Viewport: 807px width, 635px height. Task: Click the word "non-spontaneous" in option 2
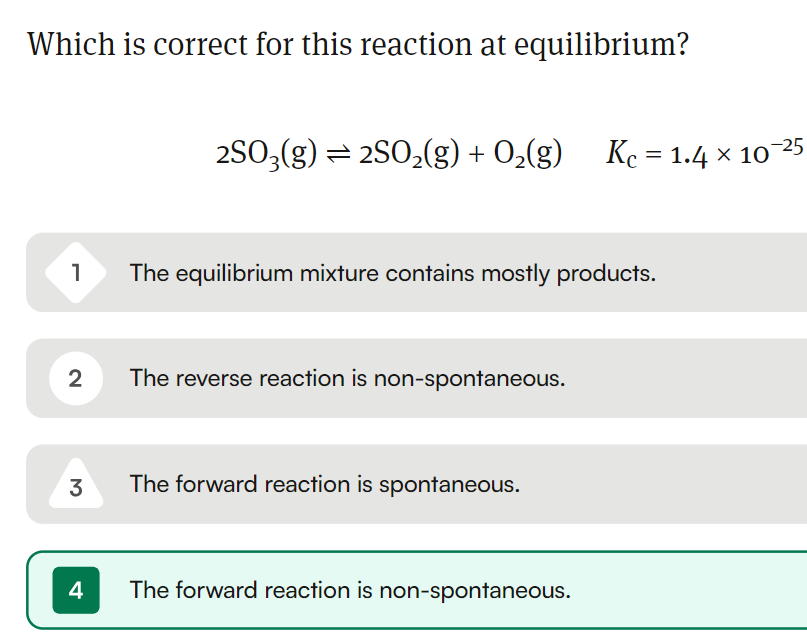click(469, 379)
